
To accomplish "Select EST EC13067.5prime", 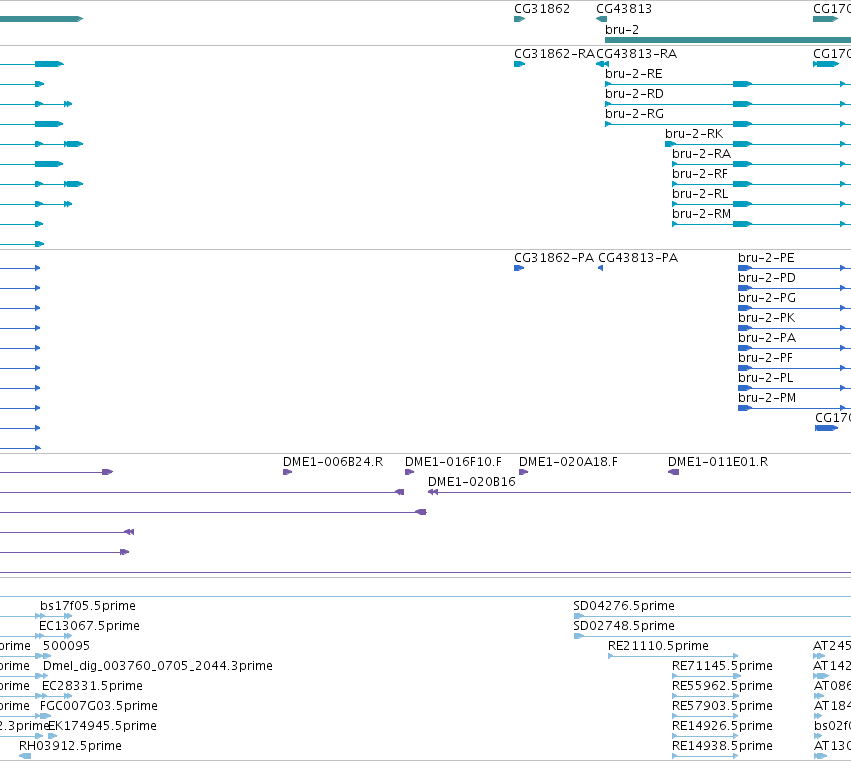I will coord(89,626).
